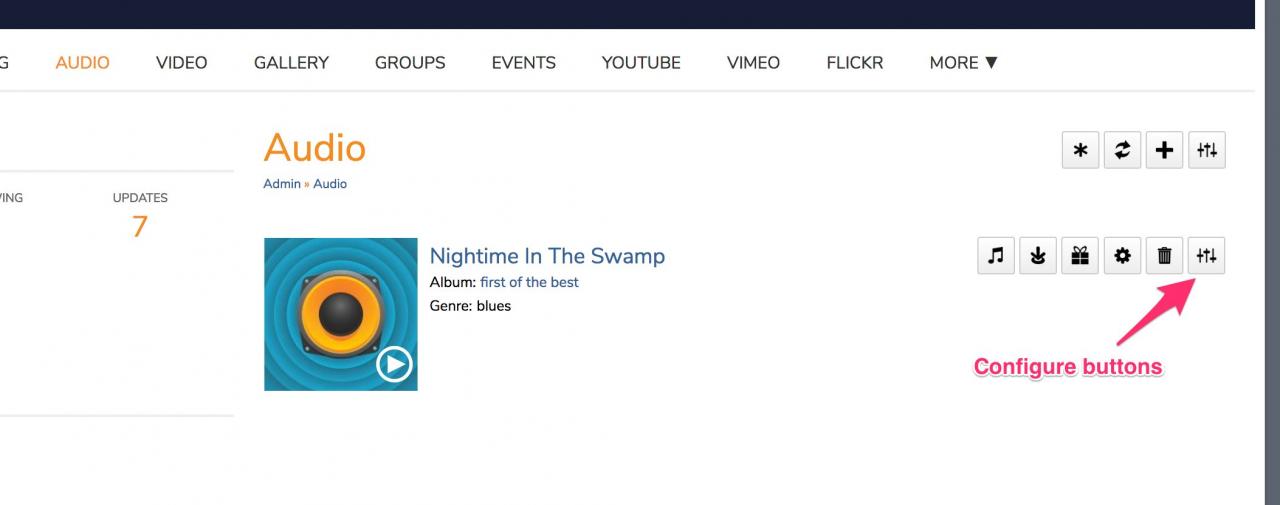Click the Updates count 7

[140, 227]
